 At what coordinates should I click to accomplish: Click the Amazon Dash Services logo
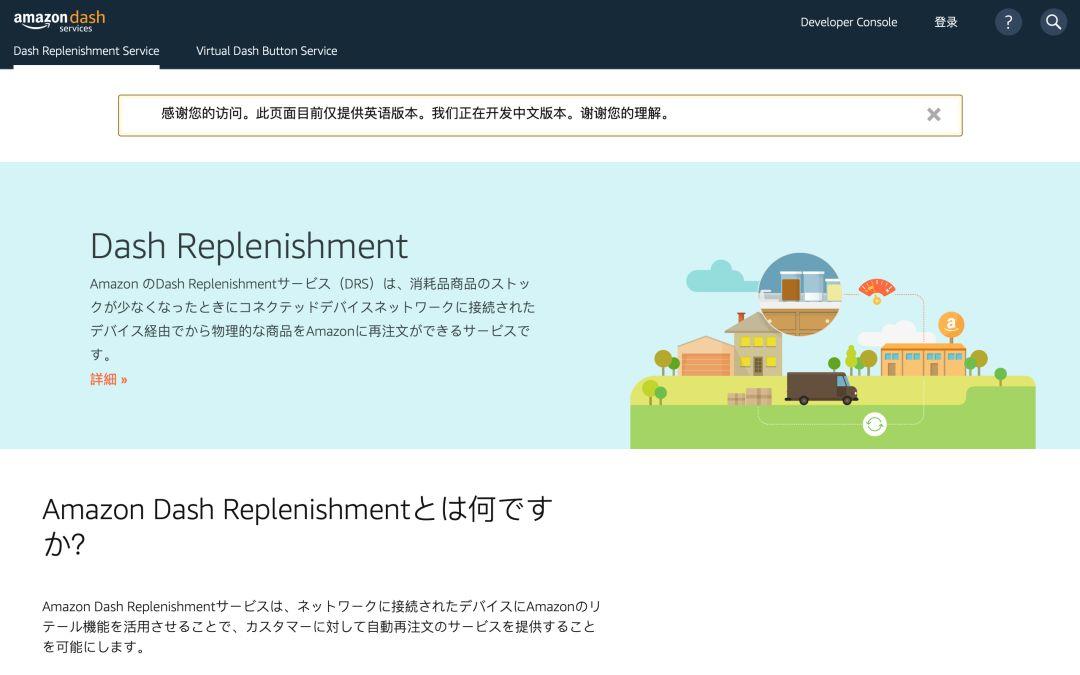point(59,21)
